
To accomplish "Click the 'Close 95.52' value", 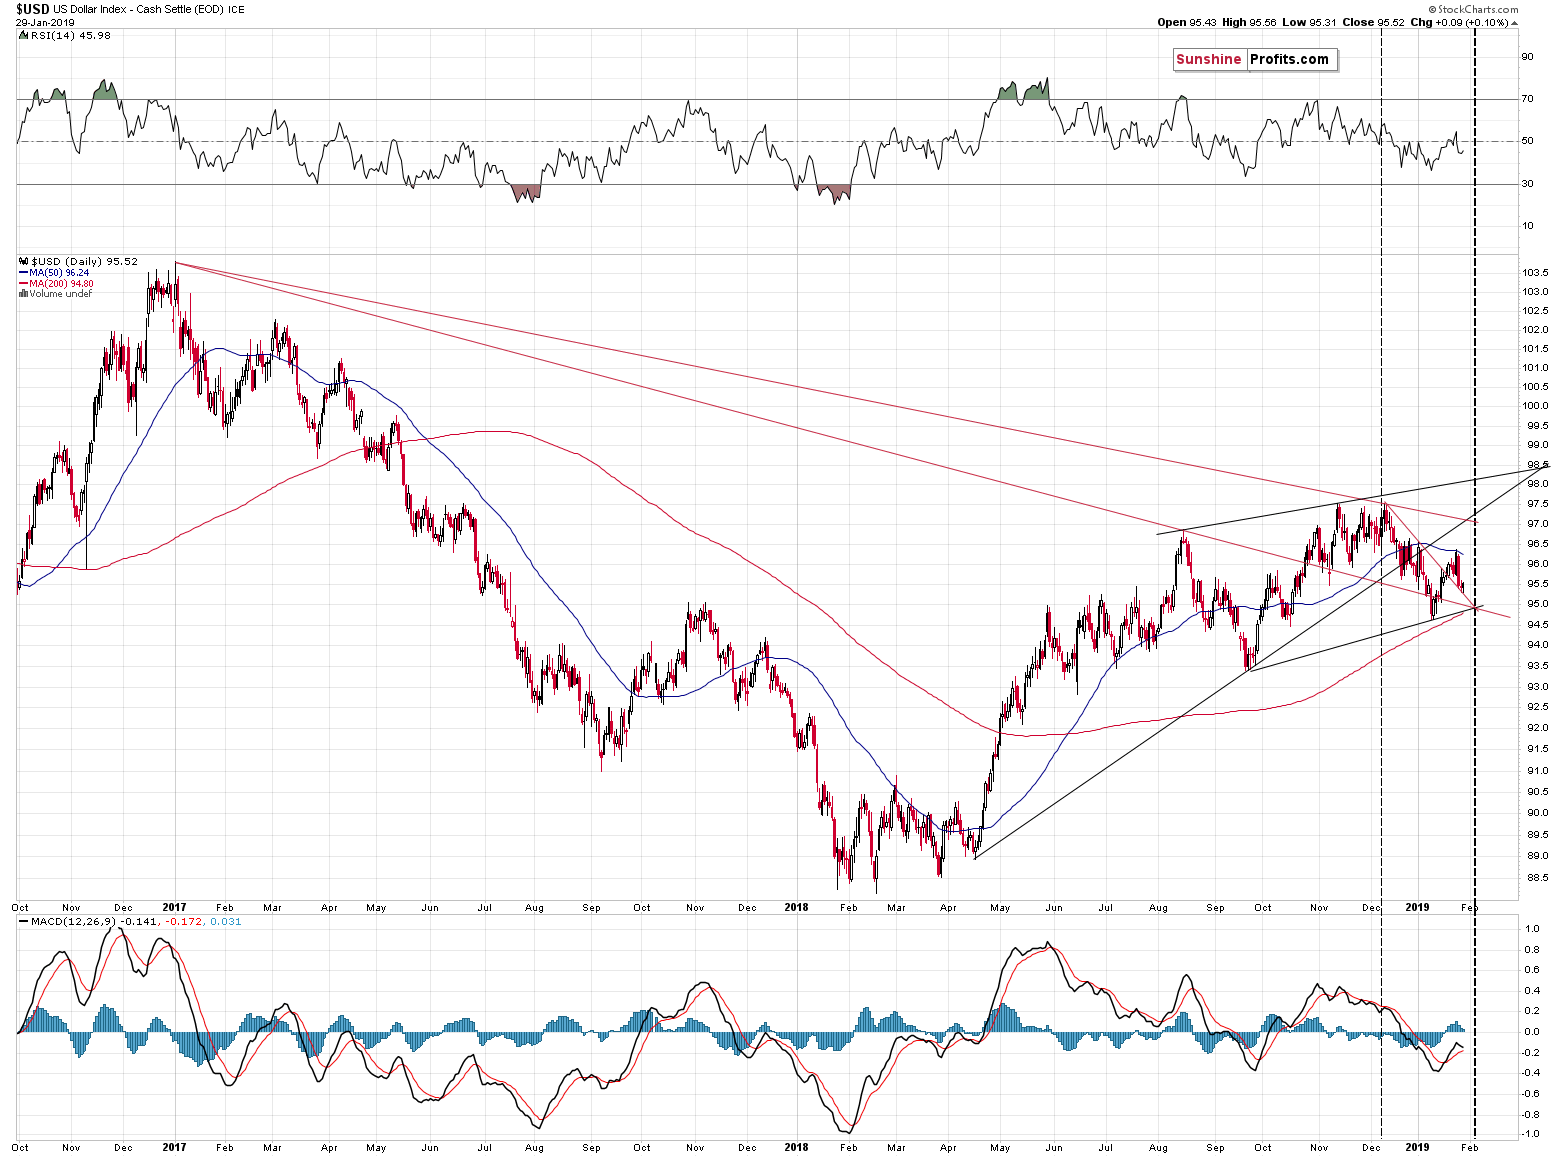I will 1373,22.
